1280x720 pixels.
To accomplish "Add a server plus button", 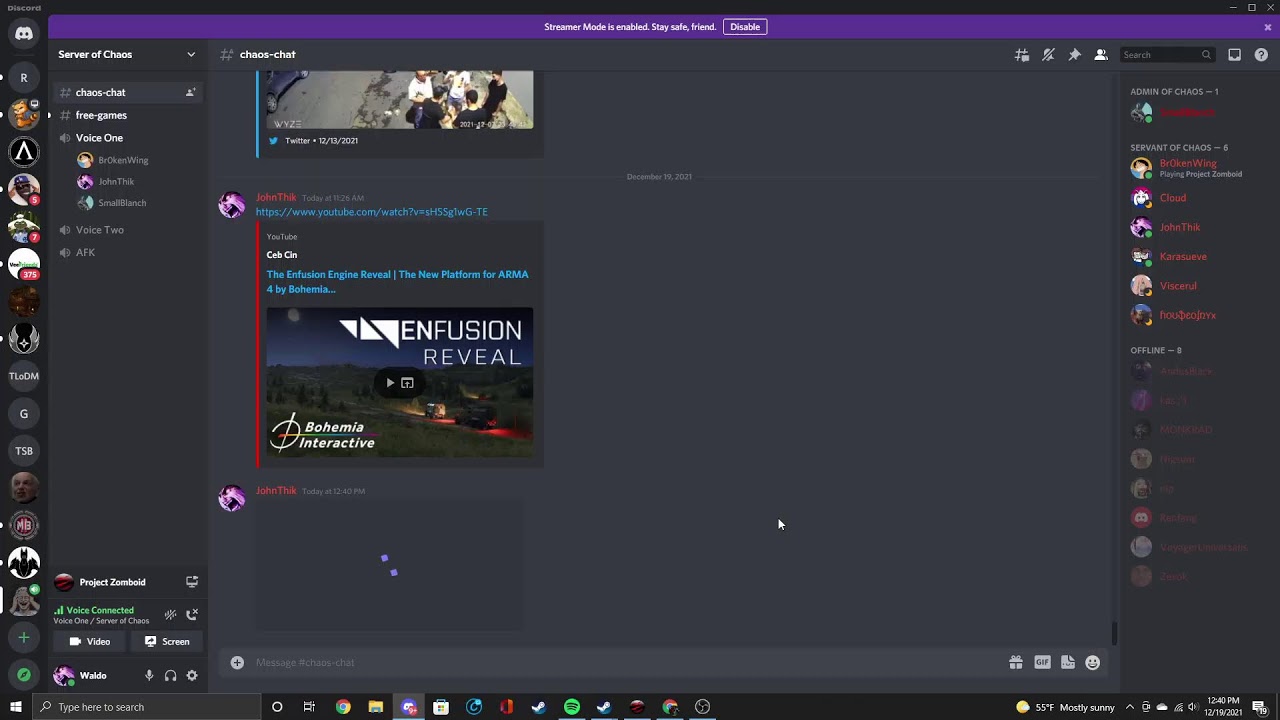I will click(x=24, y=637).
